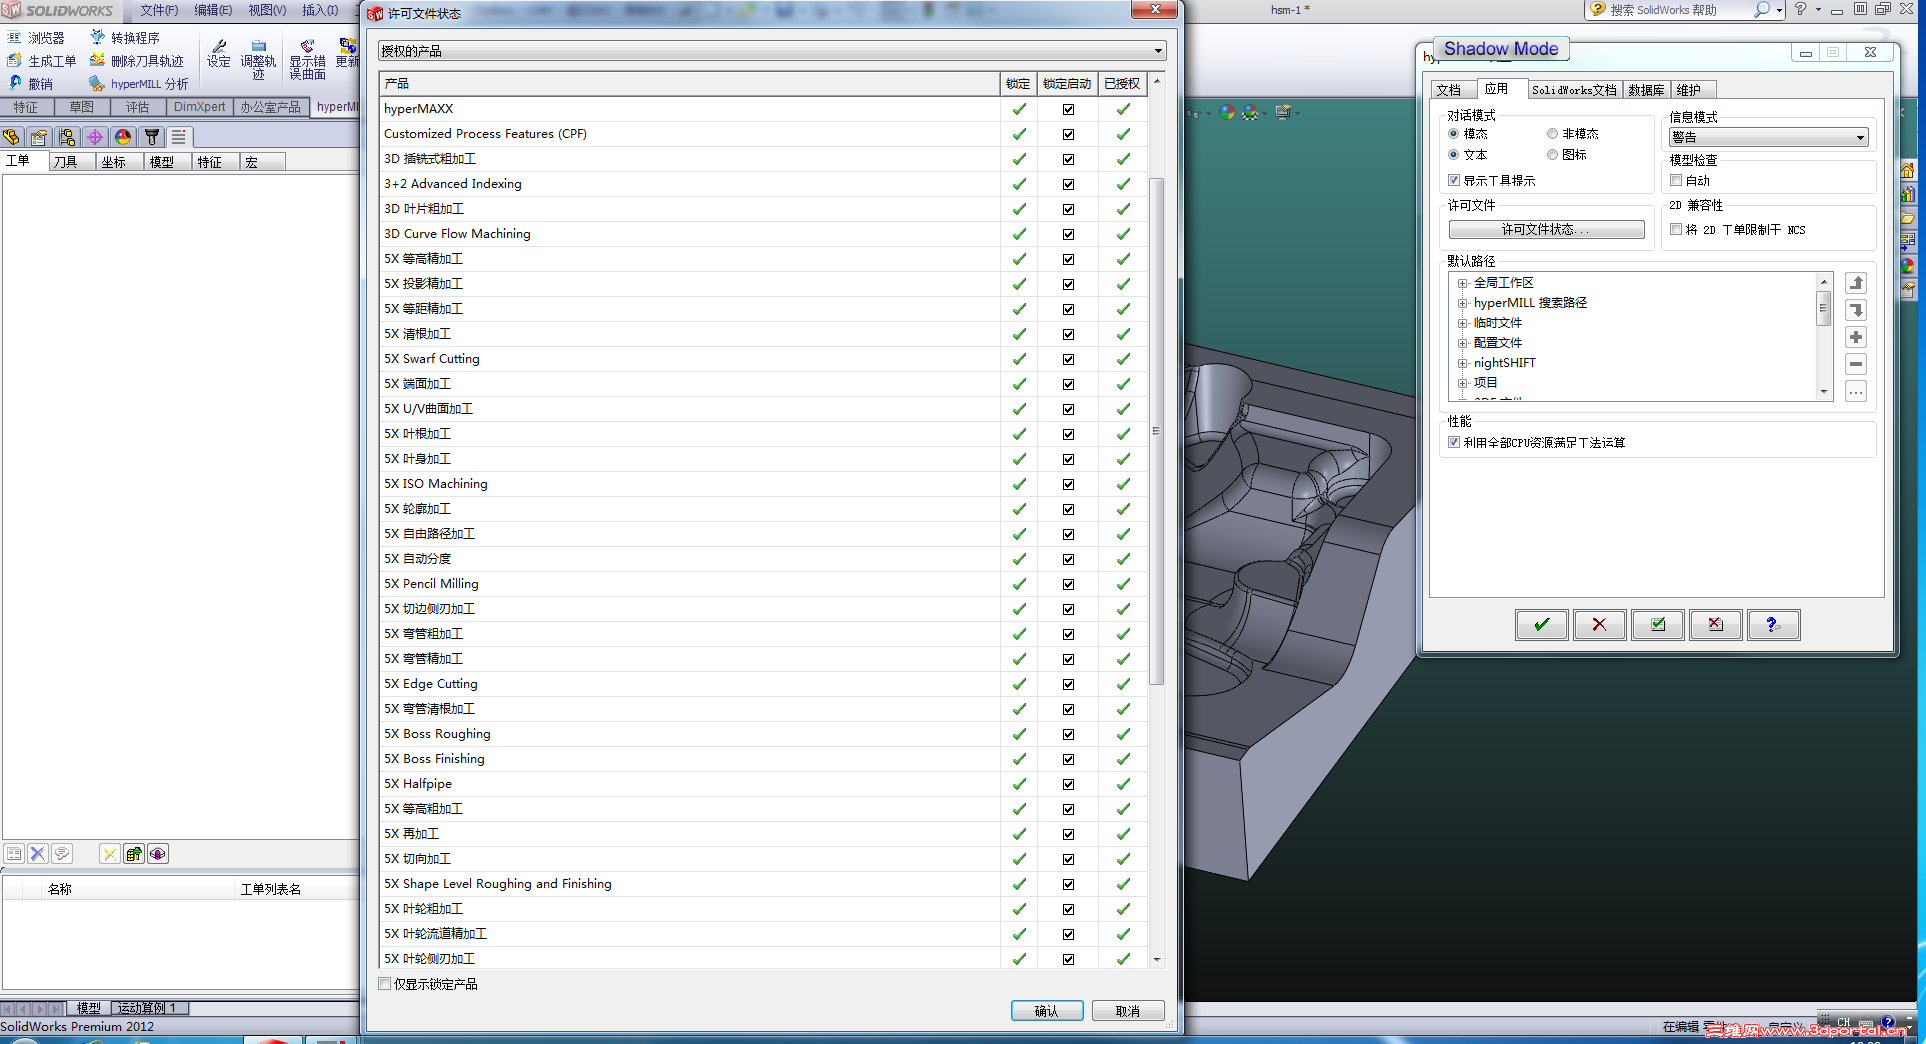1926x1044 pixels.
Task: Open the SolidWorks search dropdown arrow
Action: (x=1779, y=10)
